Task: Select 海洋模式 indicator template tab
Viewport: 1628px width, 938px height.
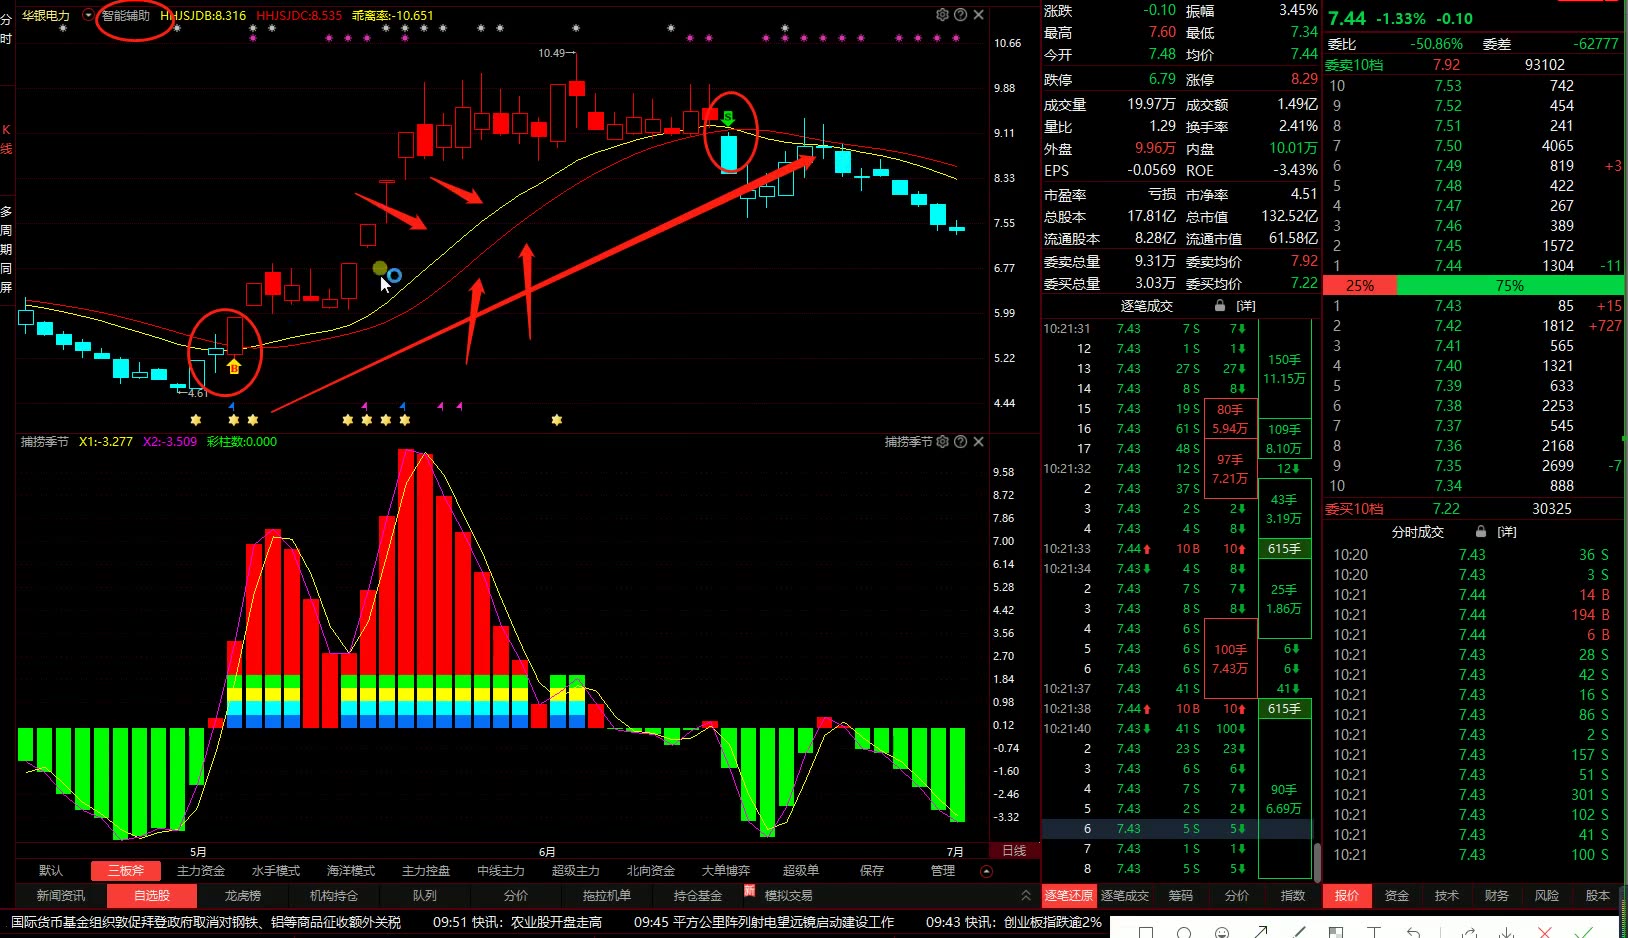Action: tap(351, 871)
